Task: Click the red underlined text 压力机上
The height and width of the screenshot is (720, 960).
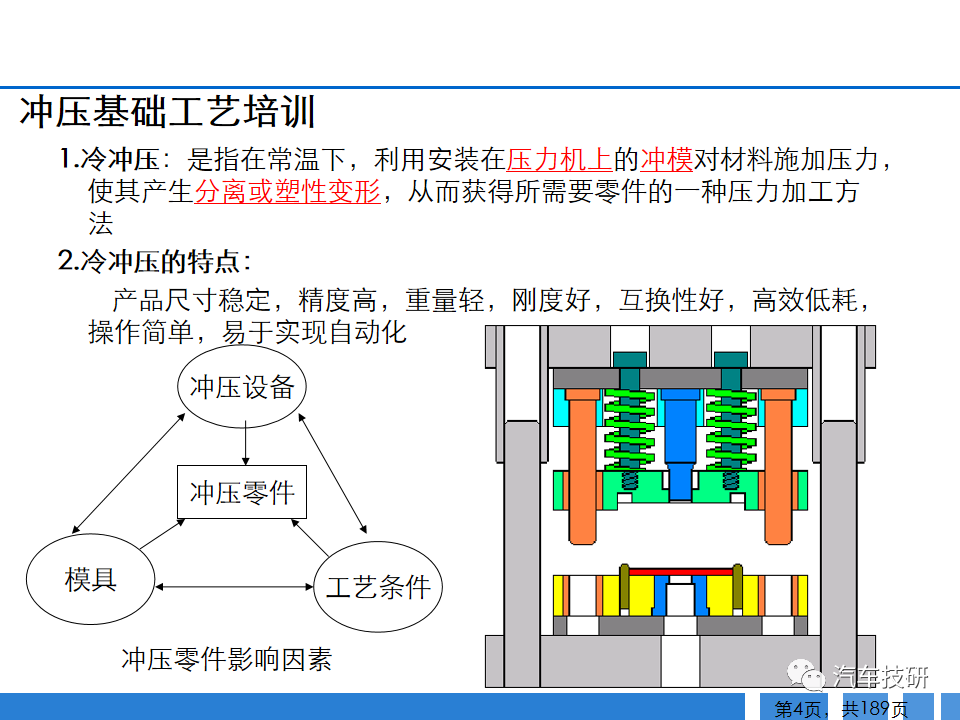Action: [x=559, y=159]
